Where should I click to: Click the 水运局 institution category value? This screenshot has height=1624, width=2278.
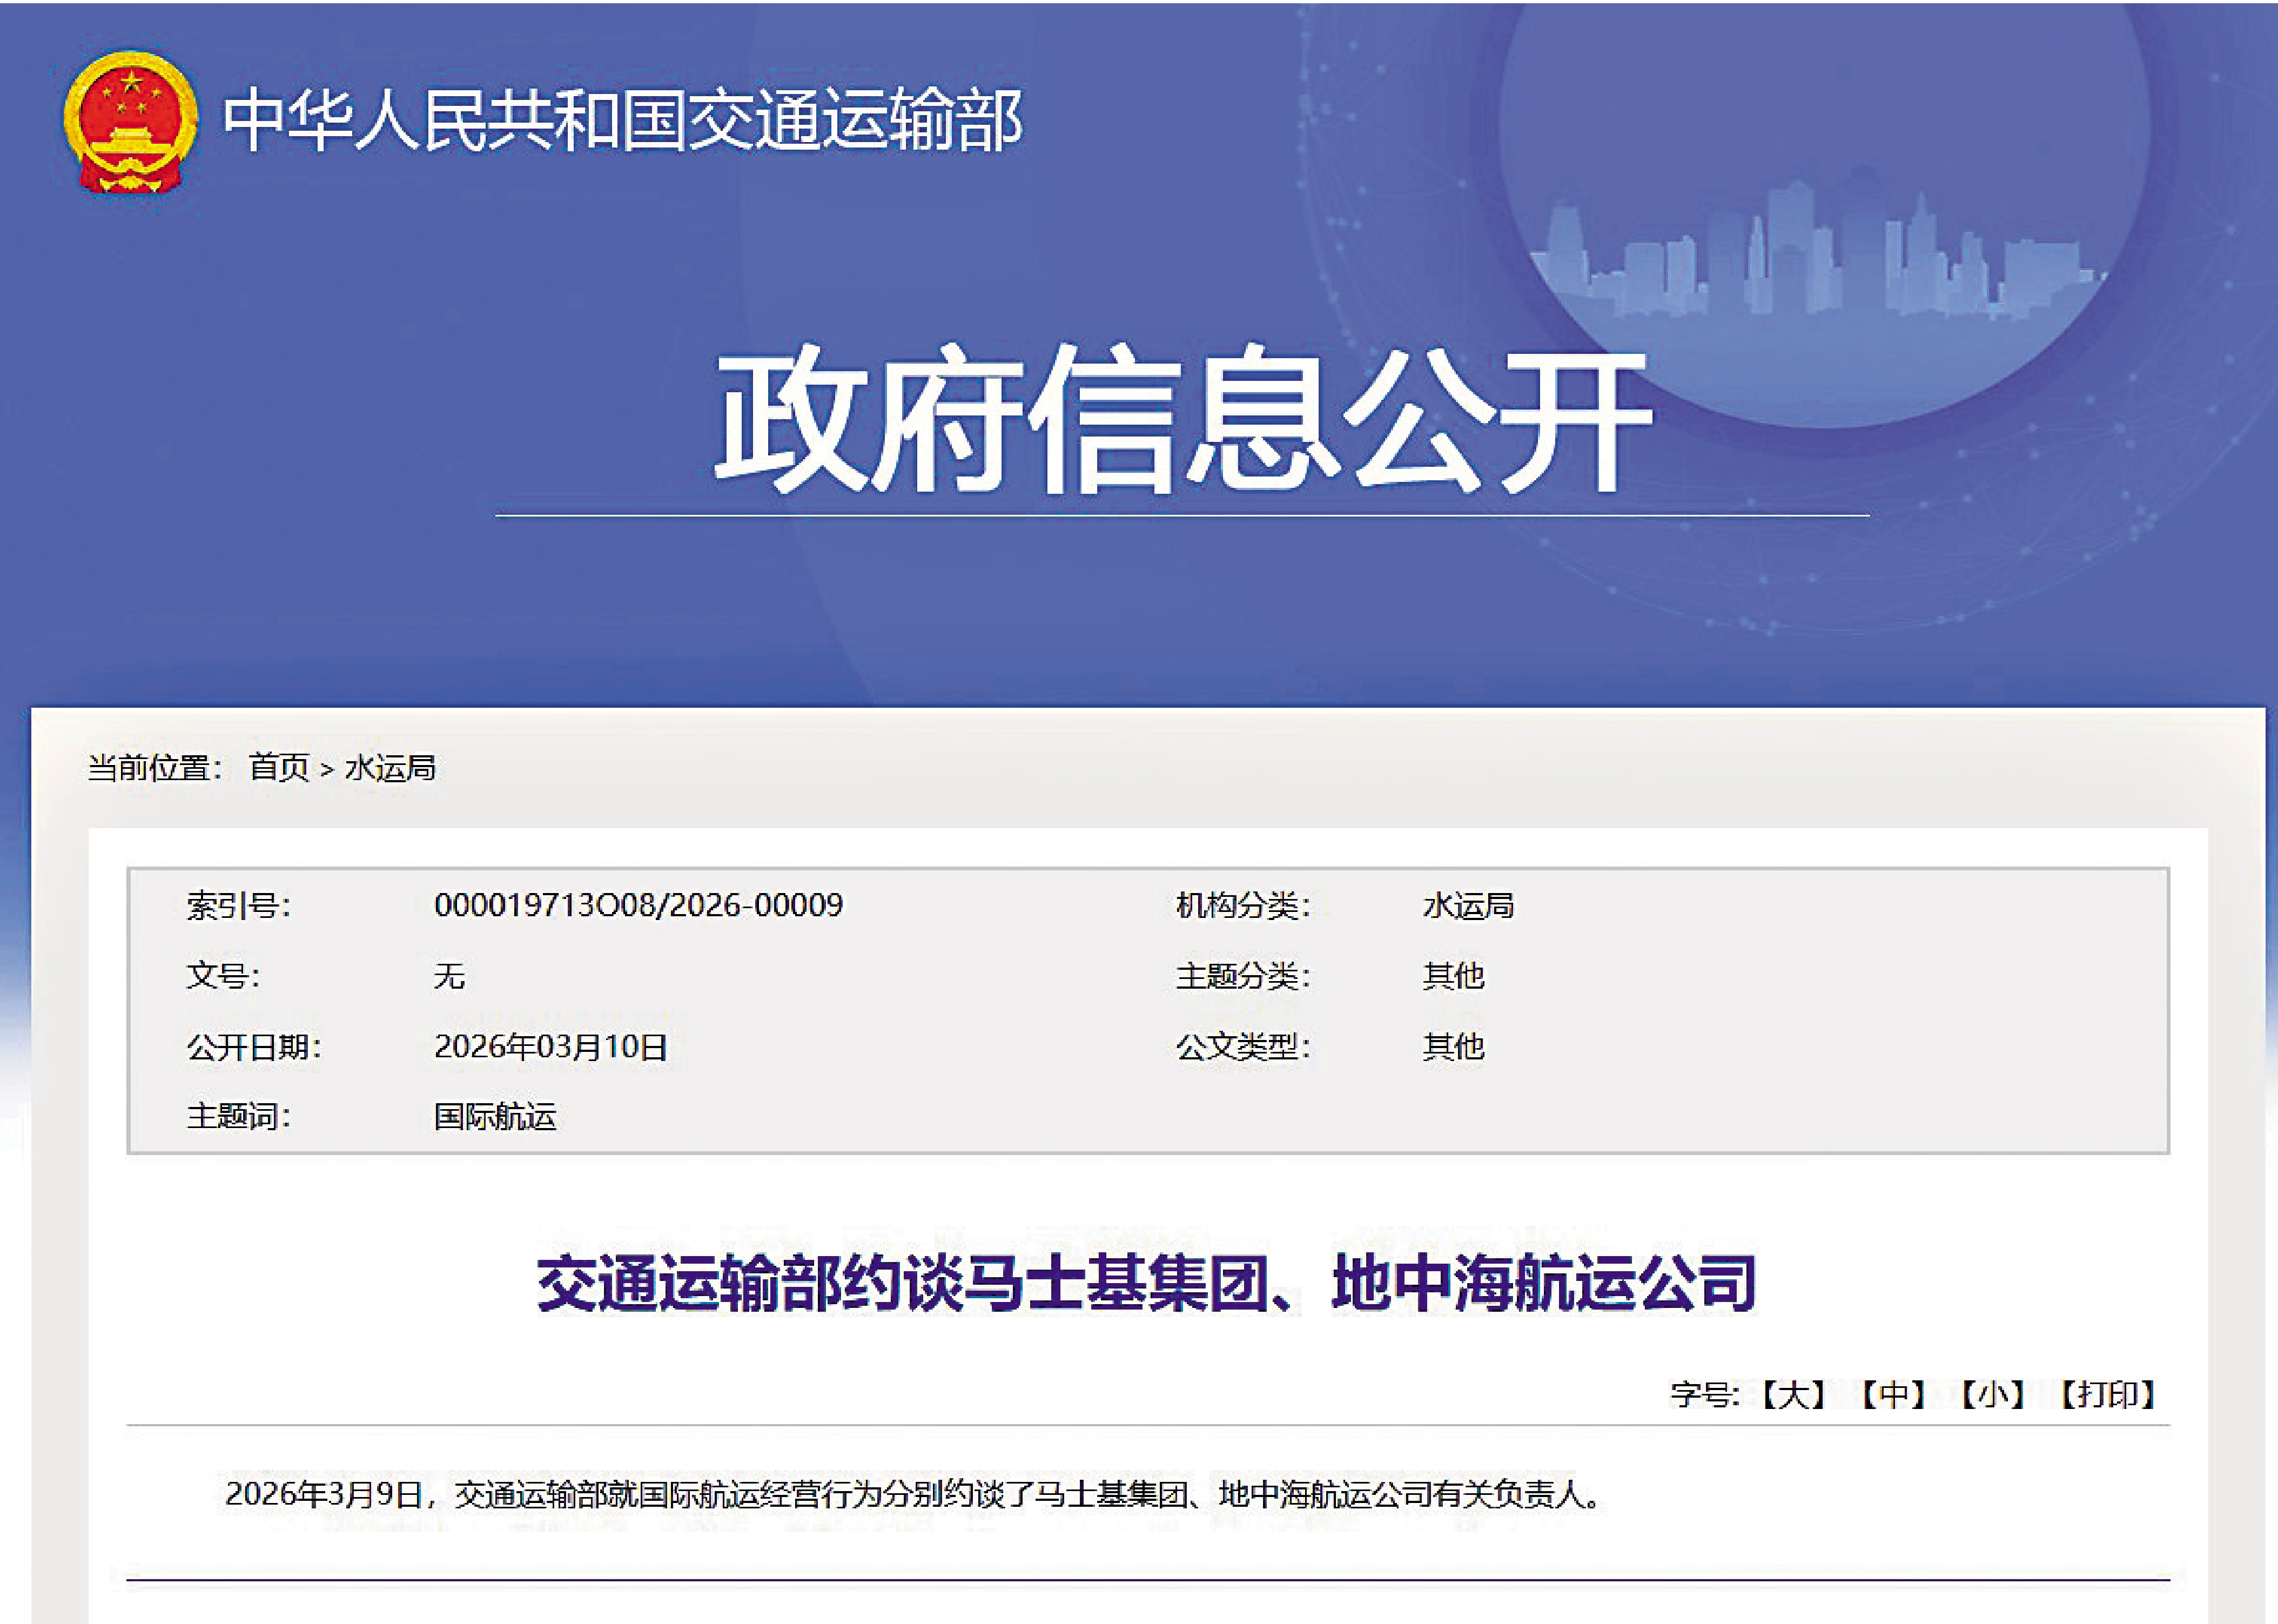click(x=1468, y=906)
